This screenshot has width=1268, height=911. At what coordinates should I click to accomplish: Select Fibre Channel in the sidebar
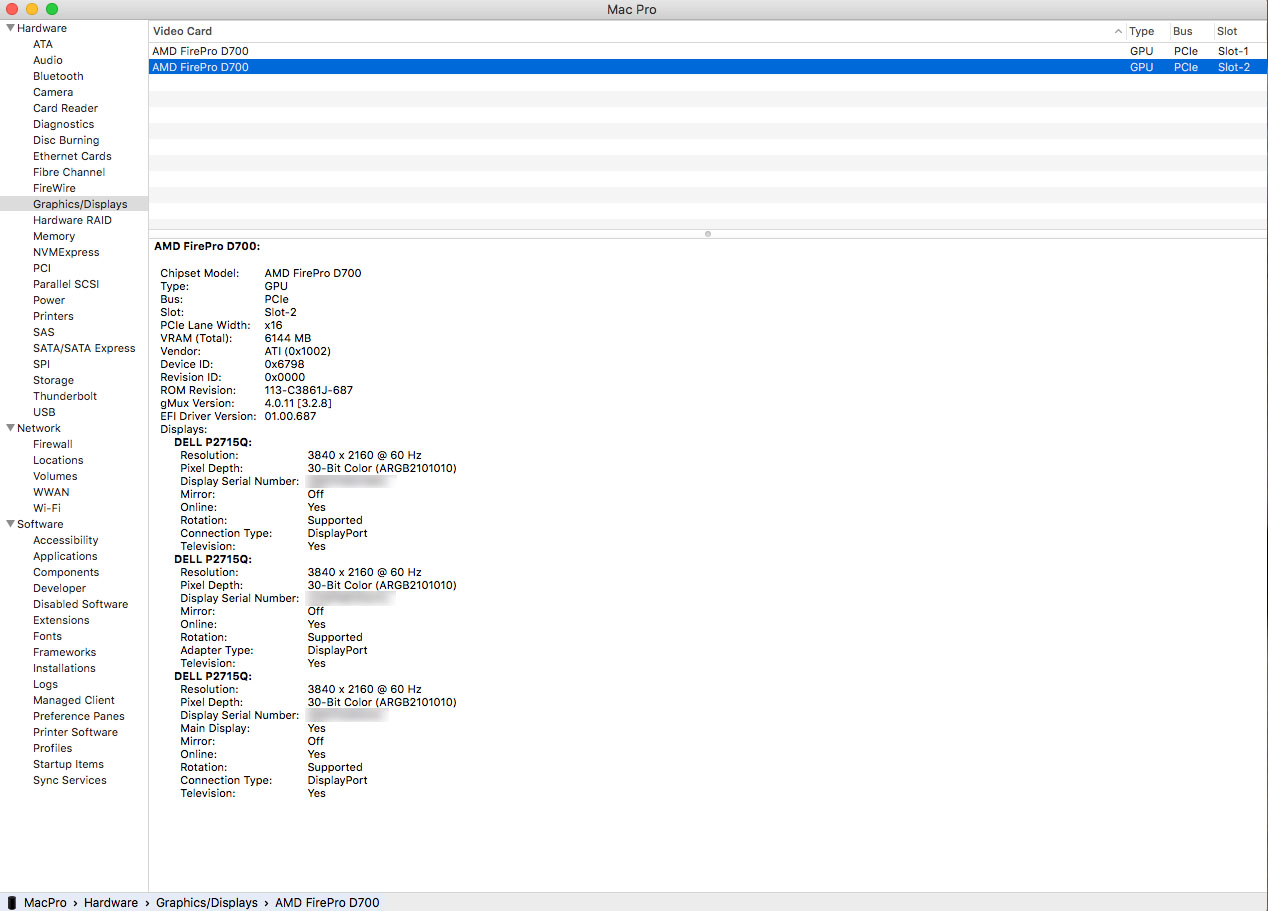pos(69,172)
